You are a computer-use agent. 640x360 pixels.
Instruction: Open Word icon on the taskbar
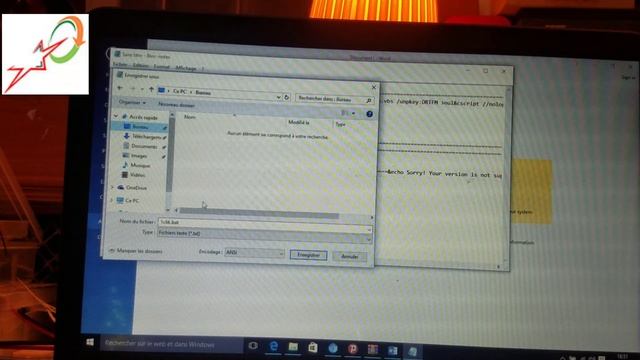[x=393, y=350]
